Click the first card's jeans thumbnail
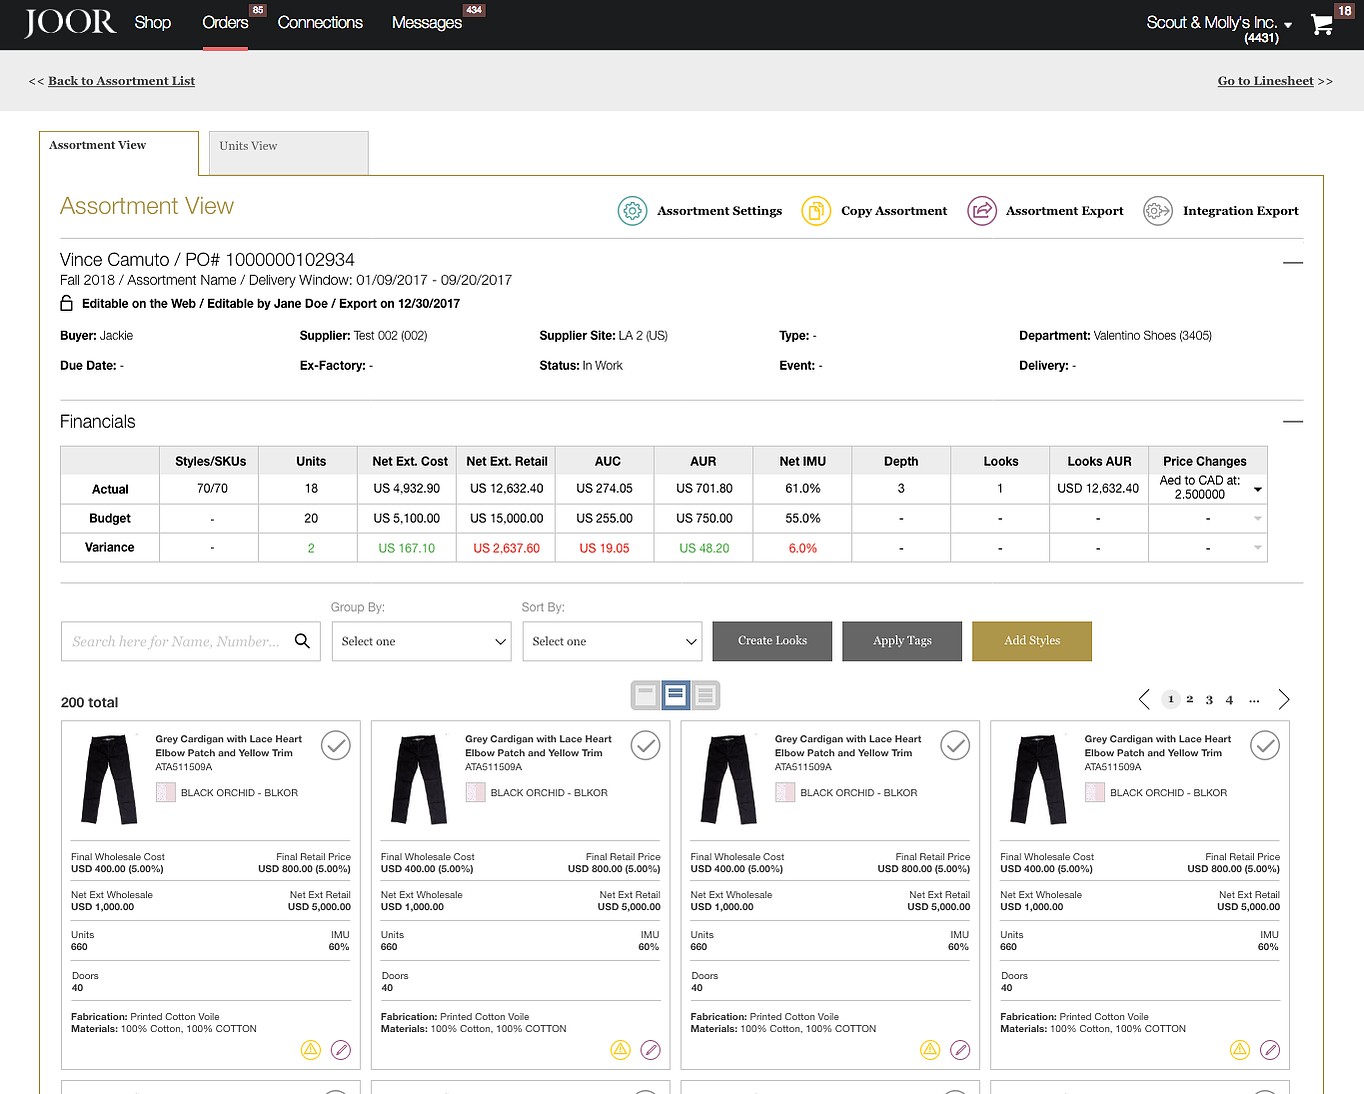Image resolution: width=1364 pixels, height=1094 pixels. [109, 780]
